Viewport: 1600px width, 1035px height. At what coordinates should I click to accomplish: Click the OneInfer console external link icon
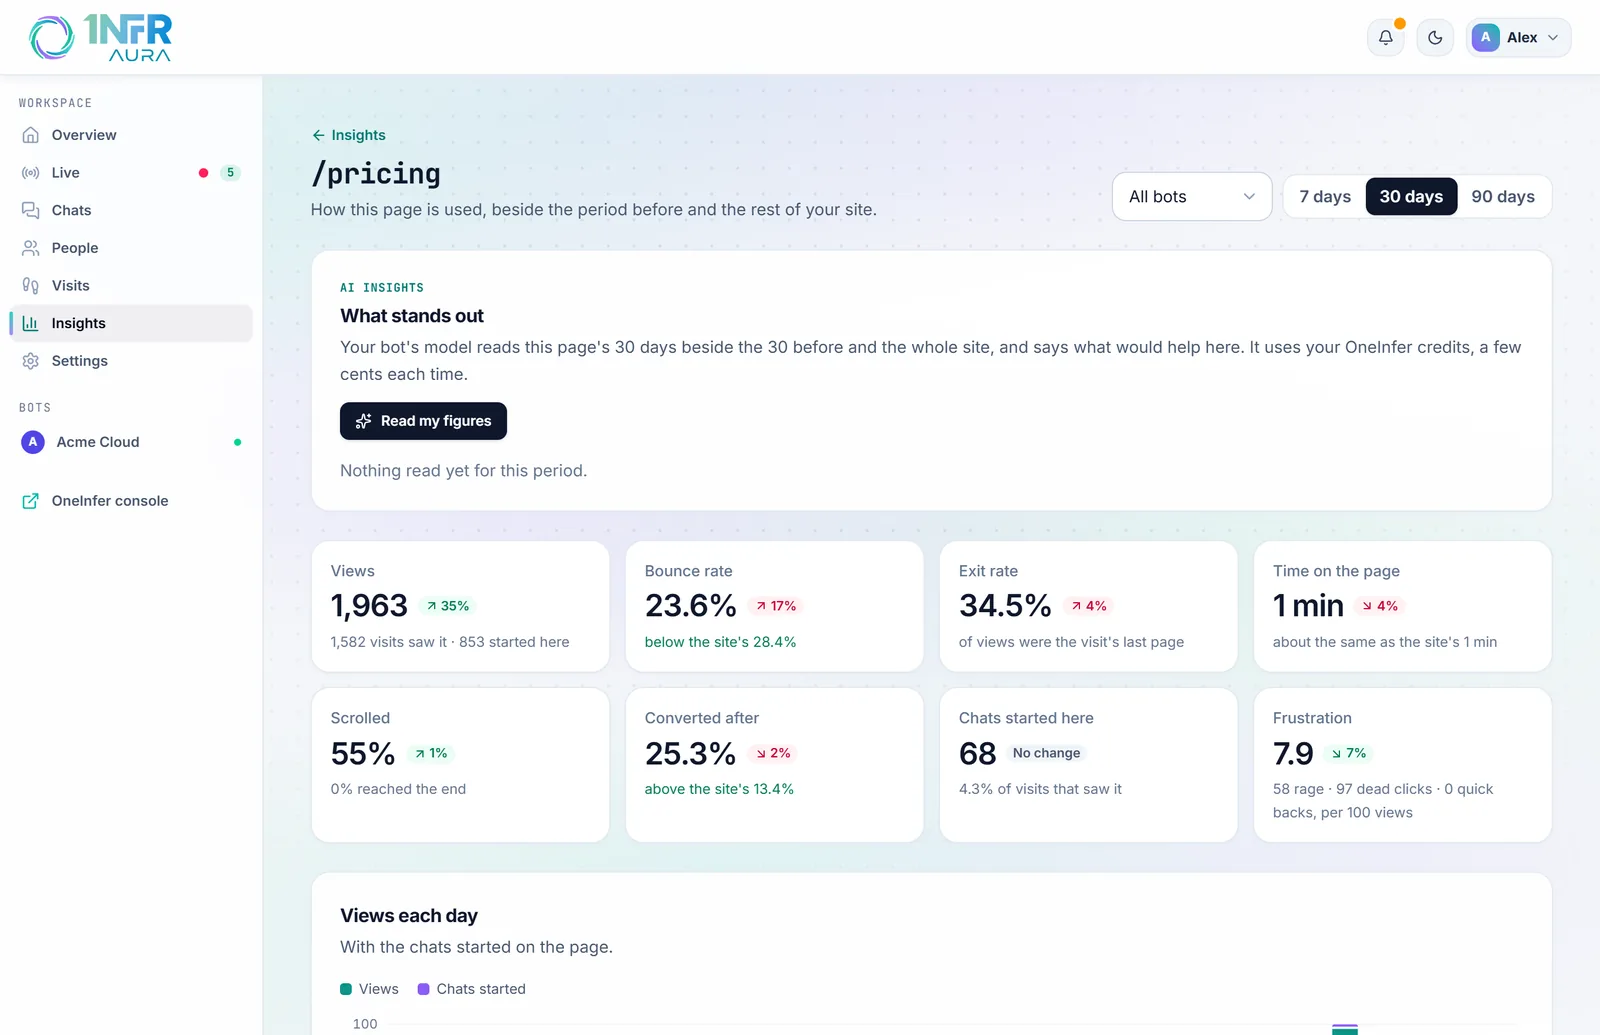(x=31, y=501)
